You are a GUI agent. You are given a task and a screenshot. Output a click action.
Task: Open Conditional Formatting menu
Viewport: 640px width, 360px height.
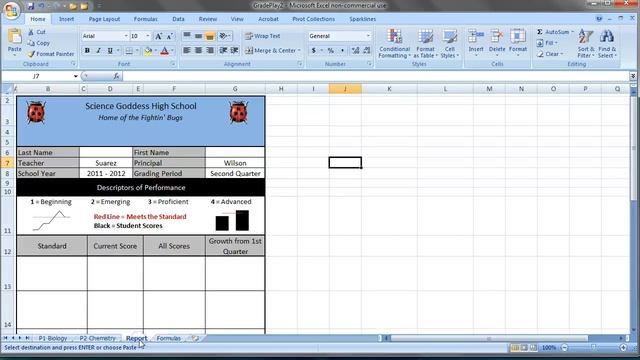[394, 43]
